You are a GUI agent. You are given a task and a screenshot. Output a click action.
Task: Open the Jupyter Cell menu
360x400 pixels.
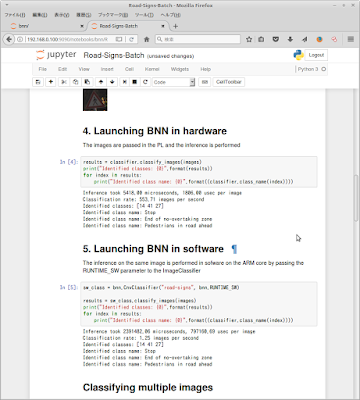click(x=129, y=69)
